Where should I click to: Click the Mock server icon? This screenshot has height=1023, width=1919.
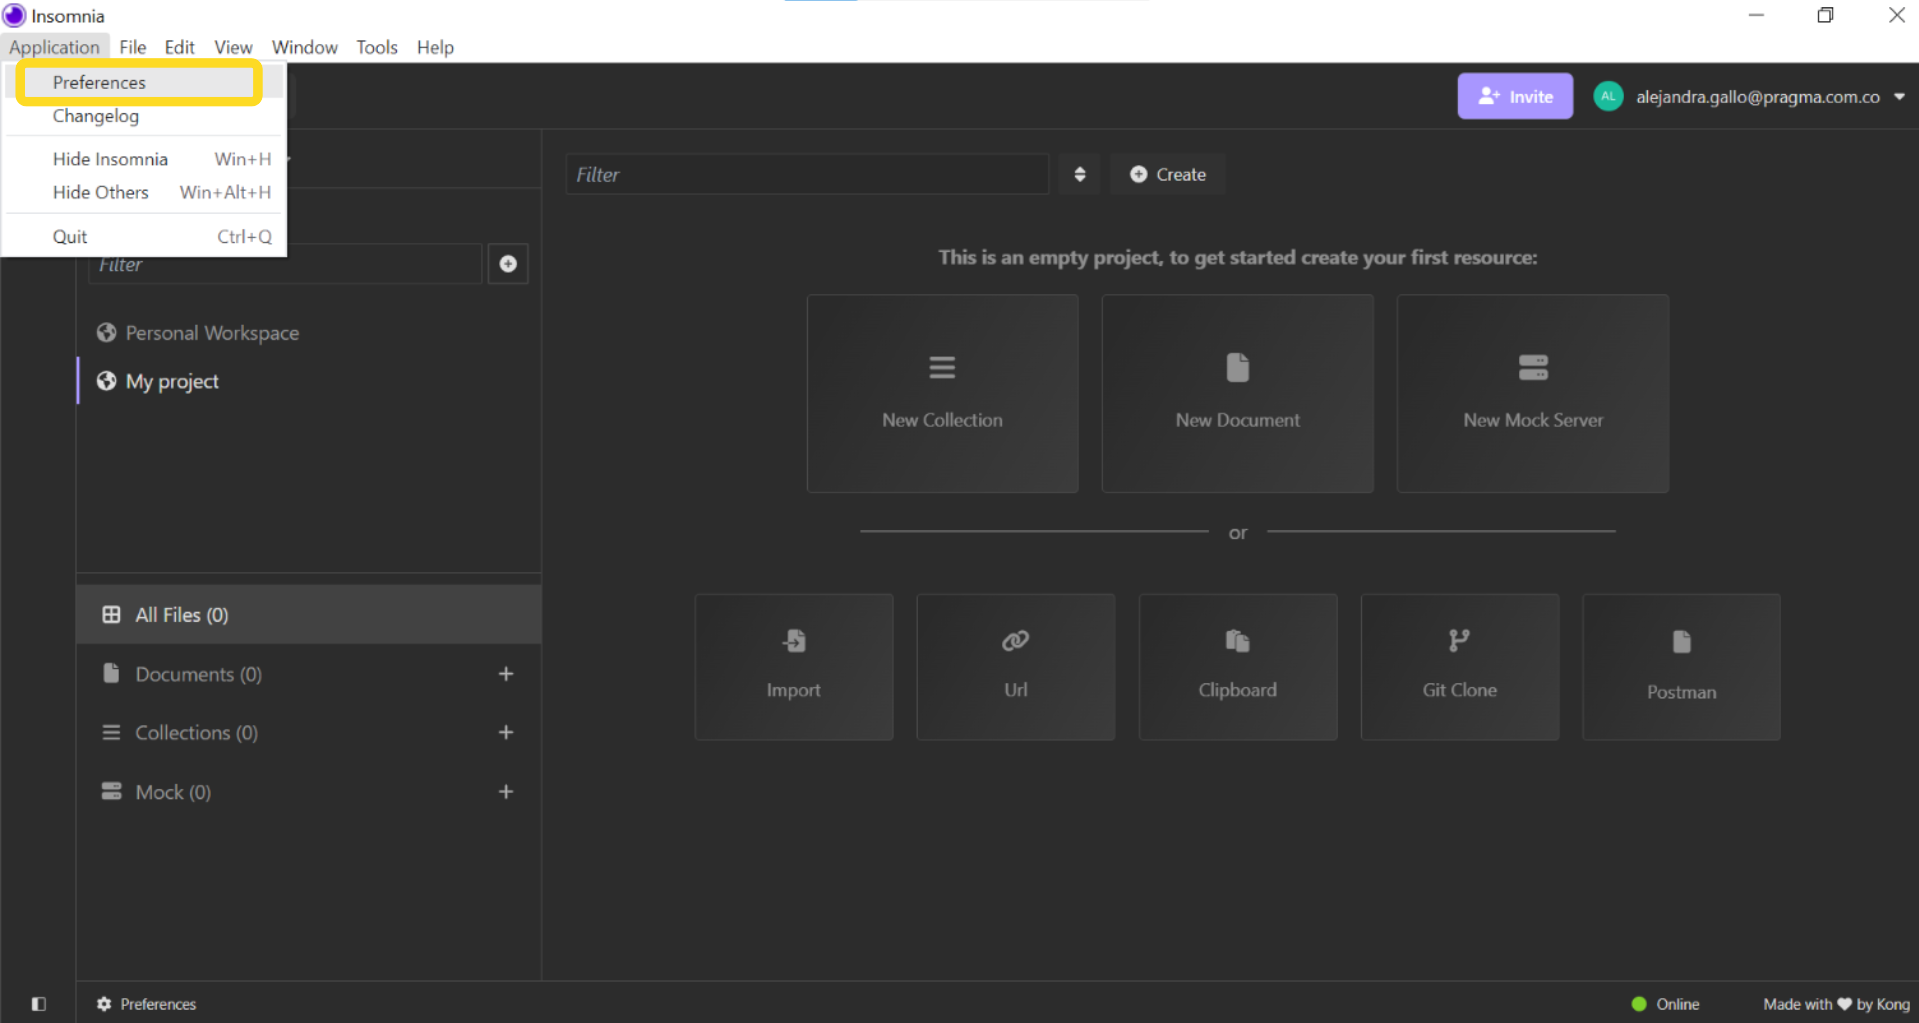click(111, 791)
